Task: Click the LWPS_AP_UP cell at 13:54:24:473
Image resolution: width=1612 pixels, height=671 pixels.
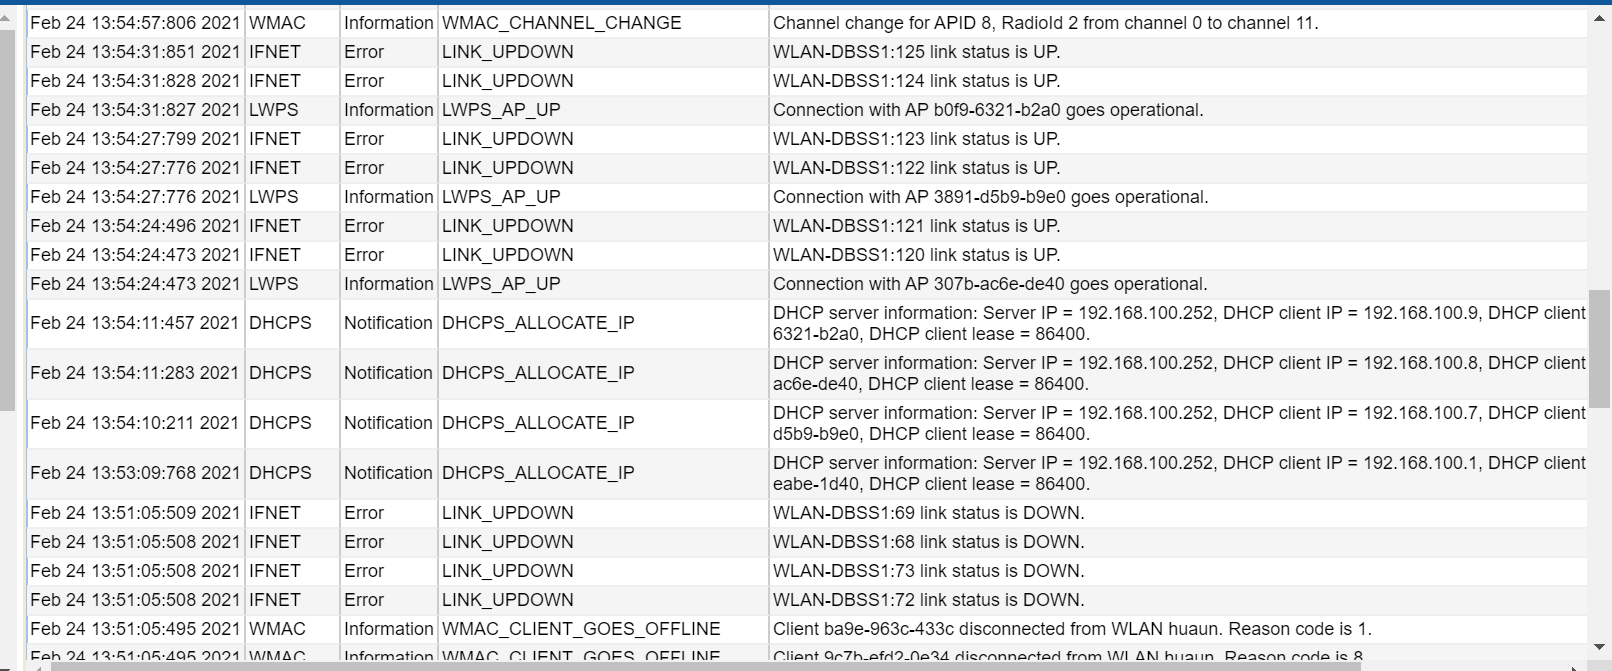Action: pyautogui.click(x=501, y=284)
